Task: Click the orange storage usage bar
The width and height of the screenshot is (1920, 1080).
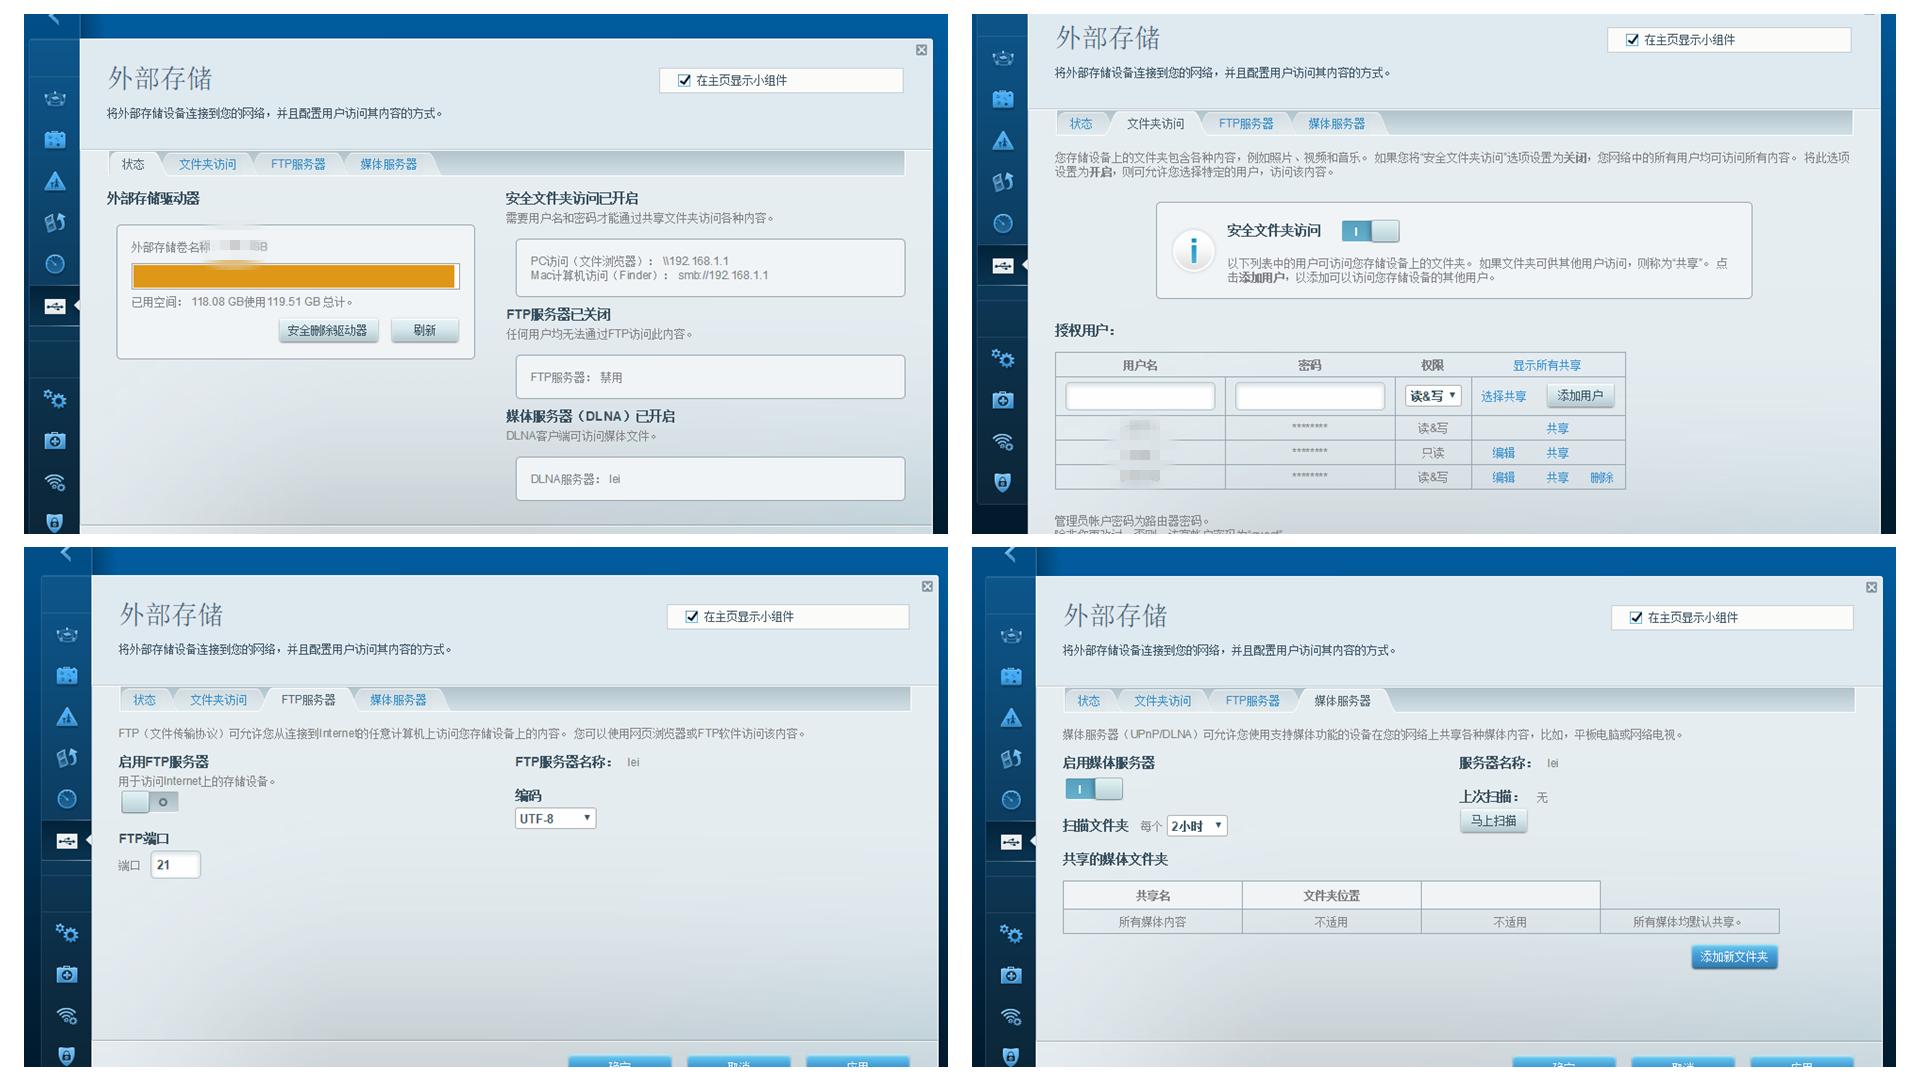Action: click(x=295, y=276)
